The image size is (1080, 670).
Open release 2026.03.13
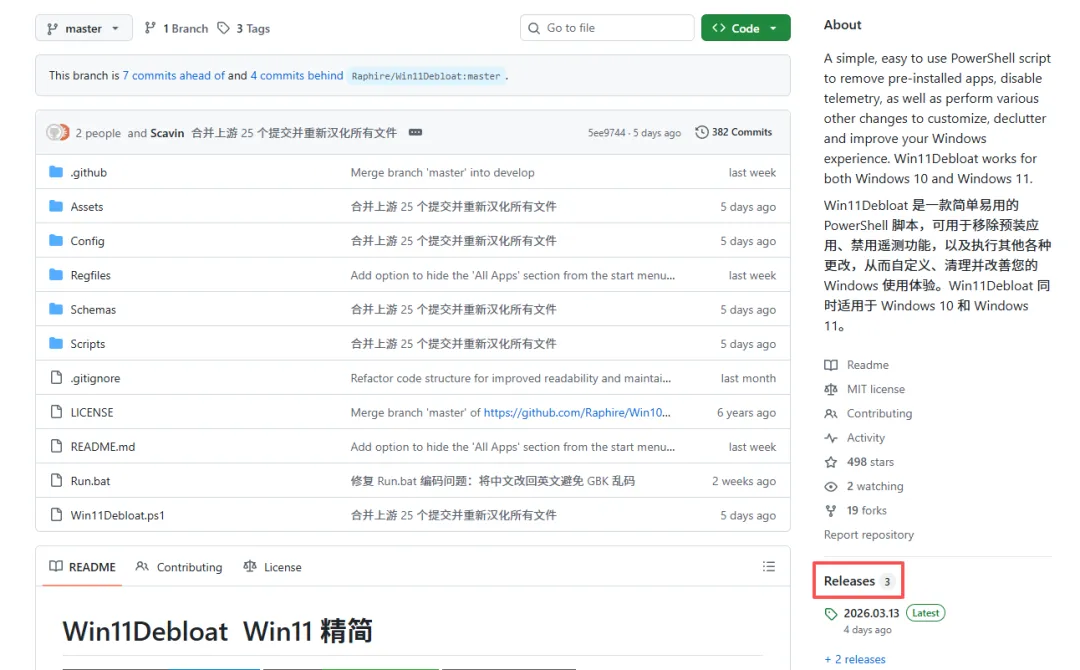(871, 613)
